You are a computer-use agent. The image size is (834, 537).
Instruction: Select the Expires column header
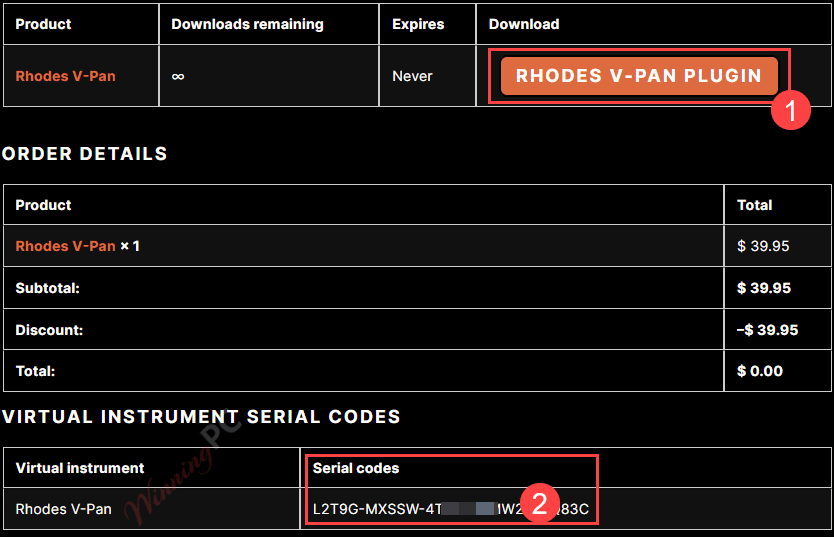(418, 24)
